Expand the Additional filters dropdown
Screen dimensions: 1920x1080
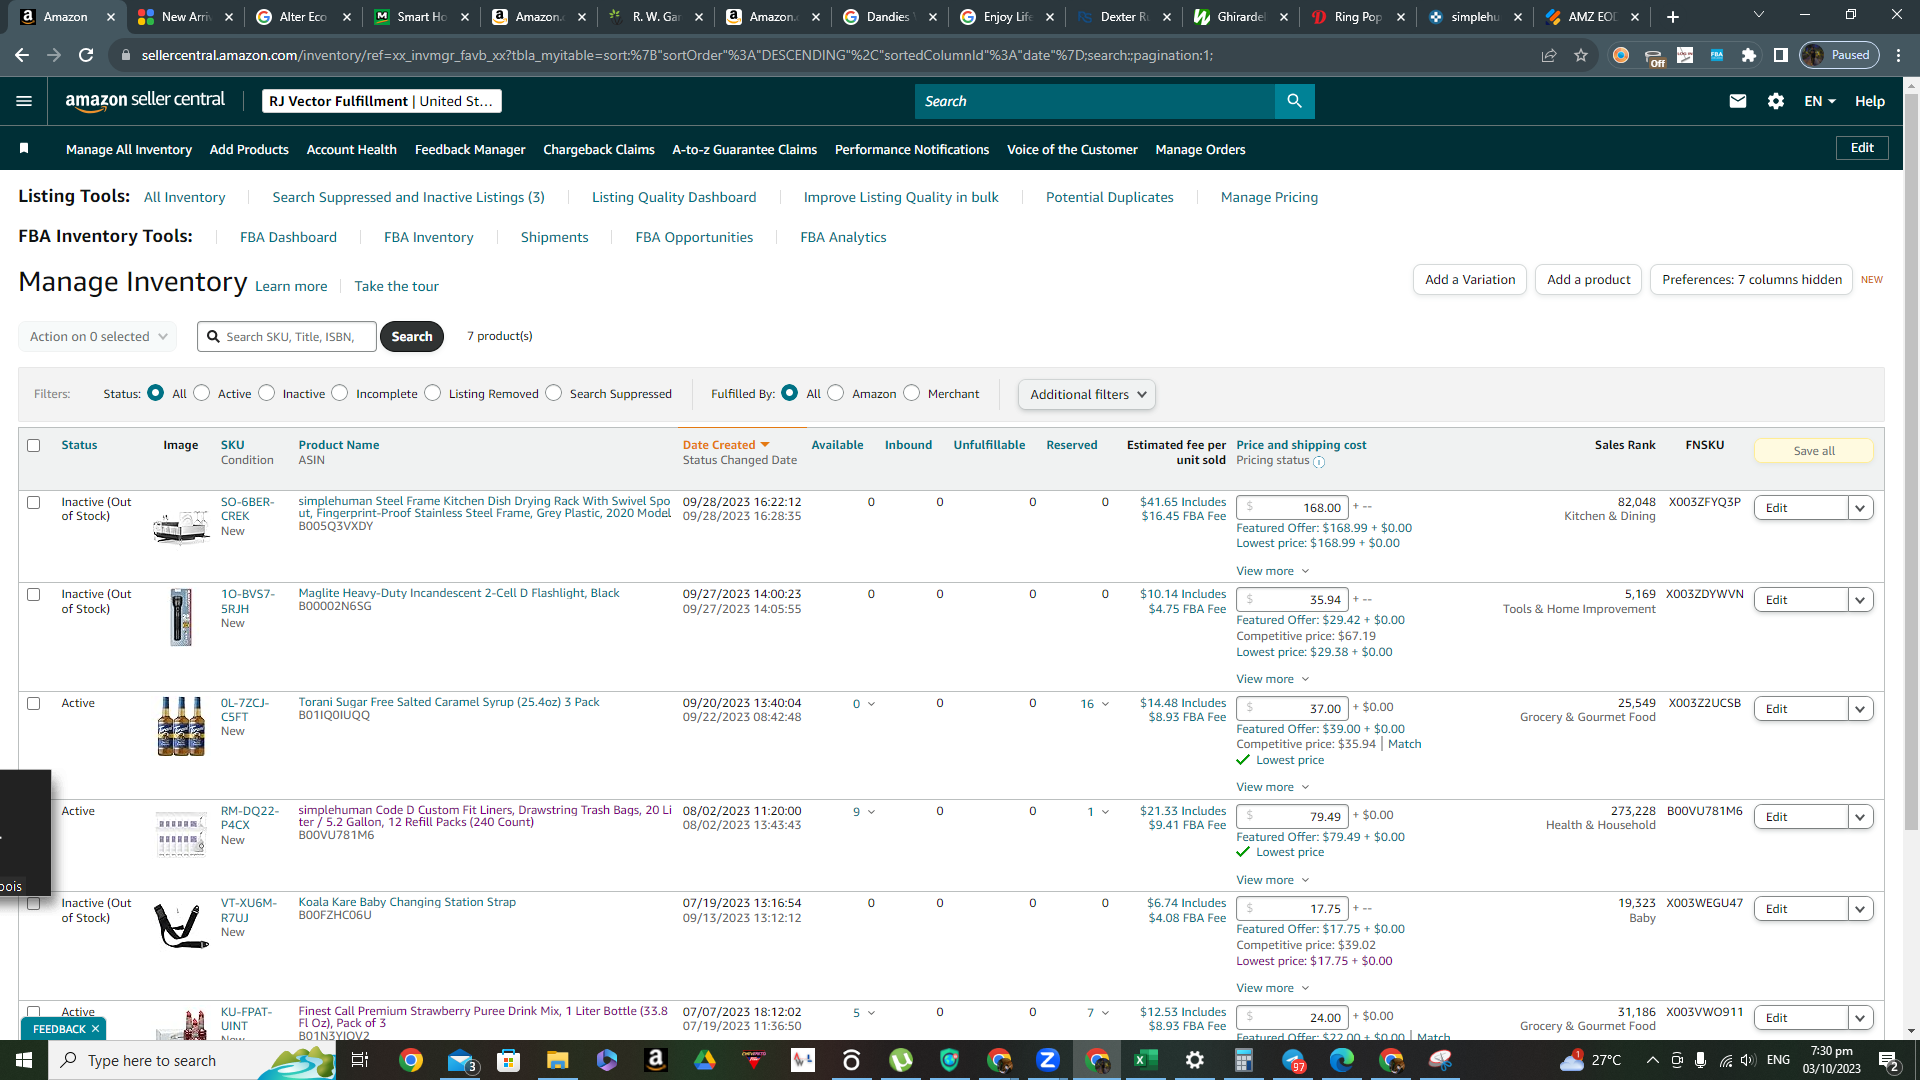(x=1087, y=394)
